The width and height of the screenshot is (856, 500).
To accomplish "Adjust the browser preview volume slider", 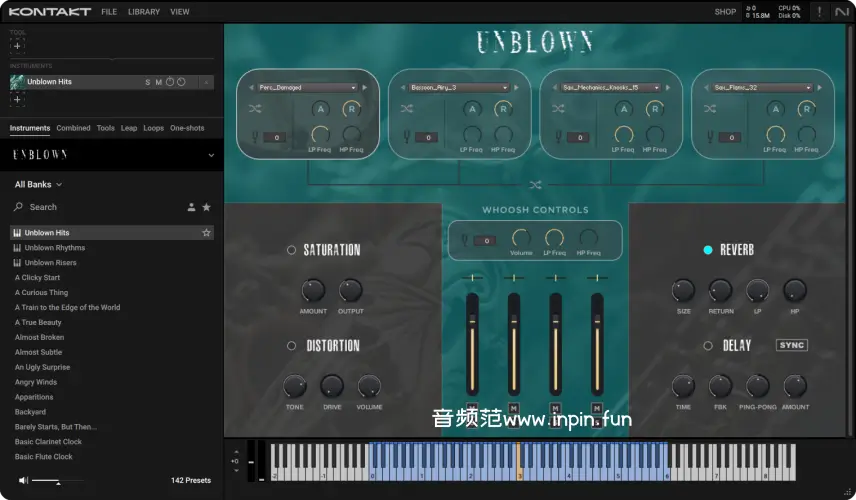I will [x=57, y=481].
